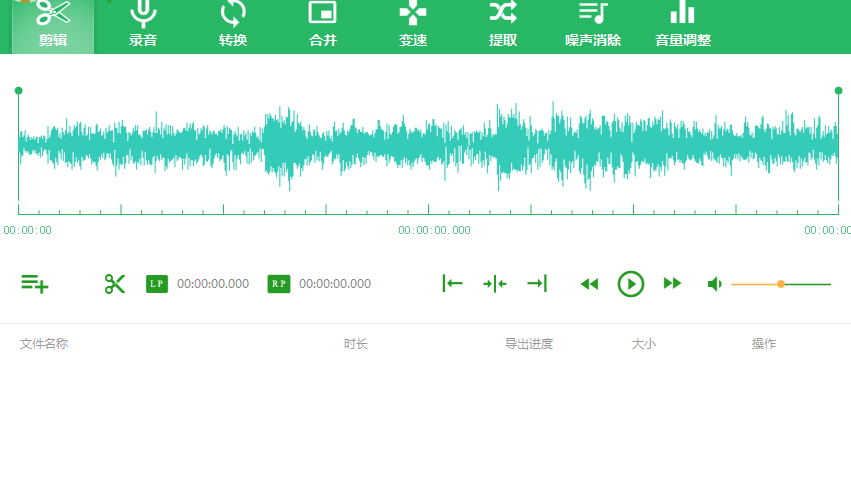Viewport: 851px width, 491px height.
Task: Open the 合并 merge tab
Action: click(323, 26)
